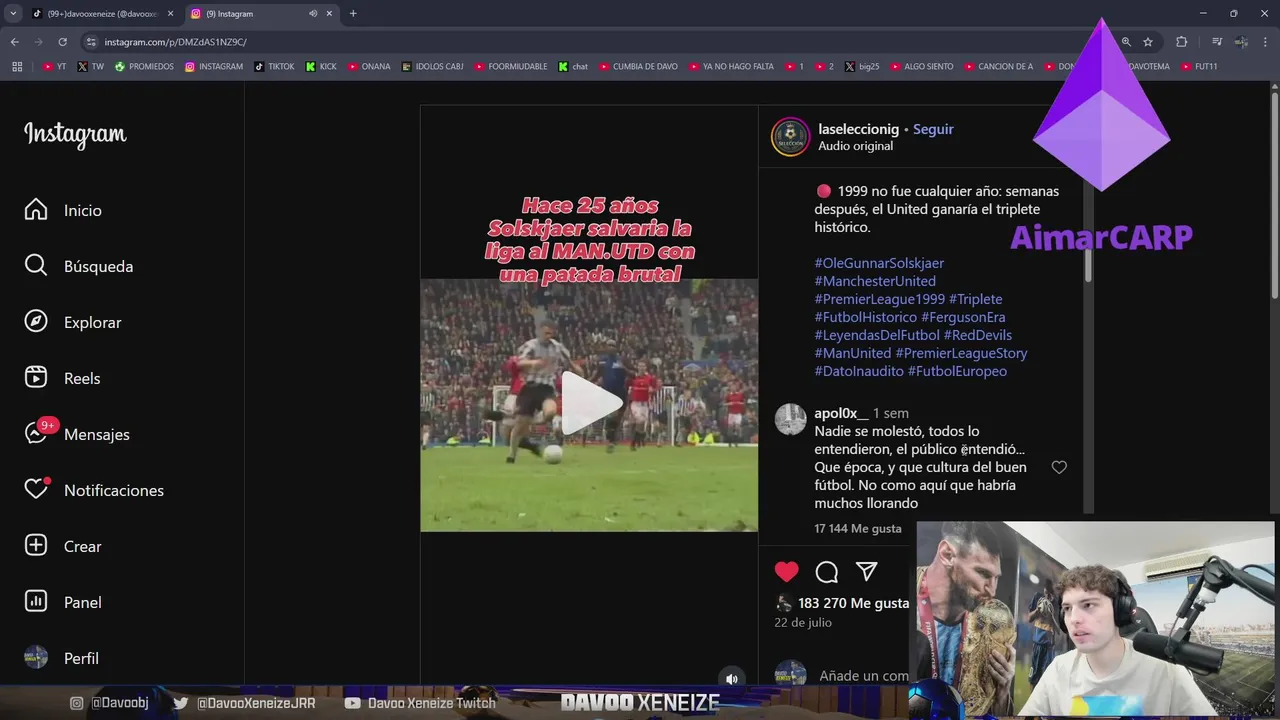This screenshot has width=1280, height=720.
Task: Share post with paper plane icon
Action: point(867,571)
